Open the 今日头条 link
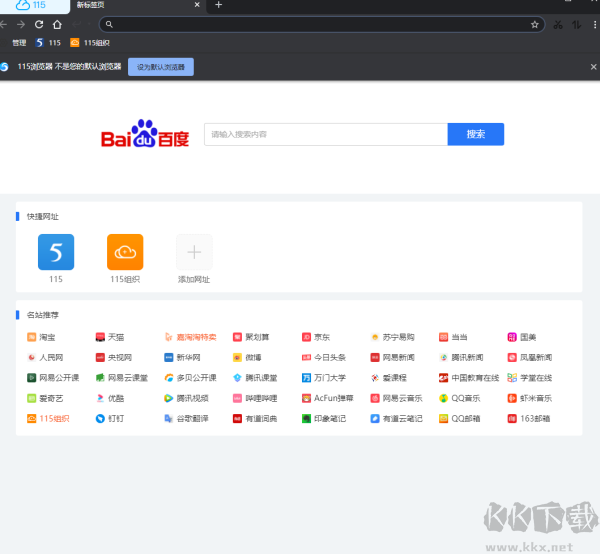The height and width of the screenshot is (554, 600). click(324, 357)
